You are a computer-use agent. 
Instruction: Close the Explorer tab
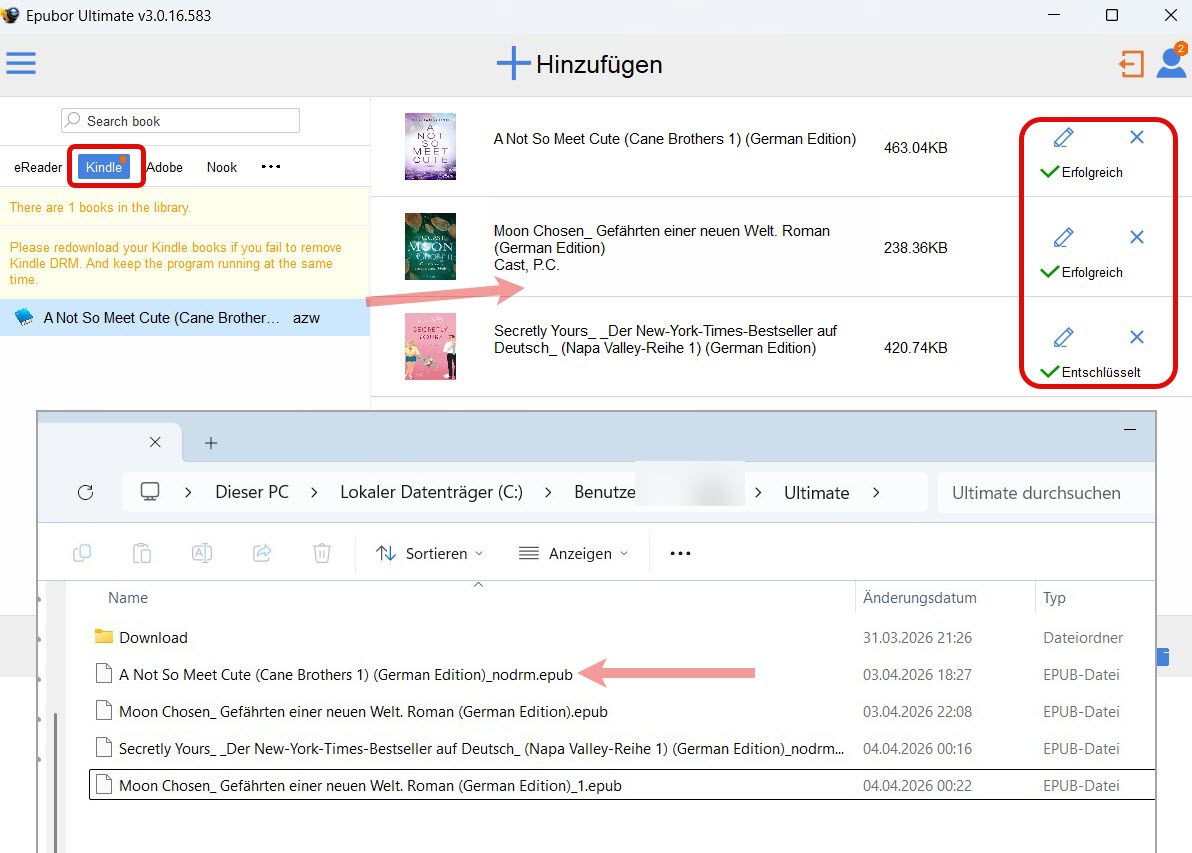coord(155,442)
